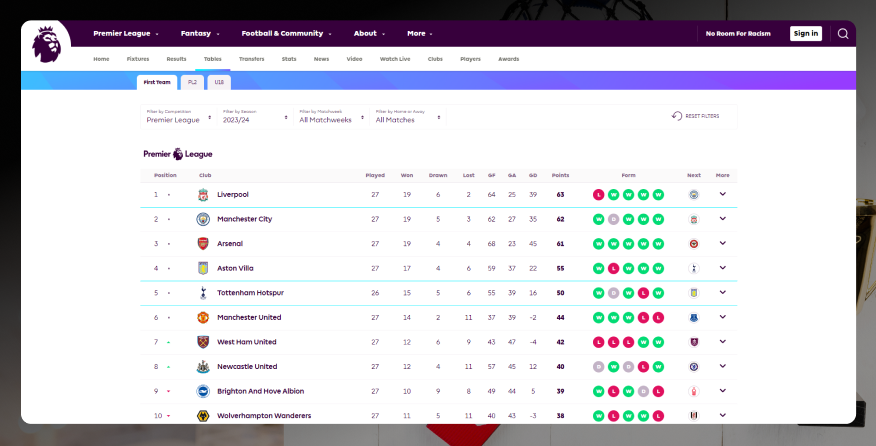This screenshot has height=446, width=876.
Task: Click Wolverhampton's next opponent badge
Action: [x=694, y=416]
